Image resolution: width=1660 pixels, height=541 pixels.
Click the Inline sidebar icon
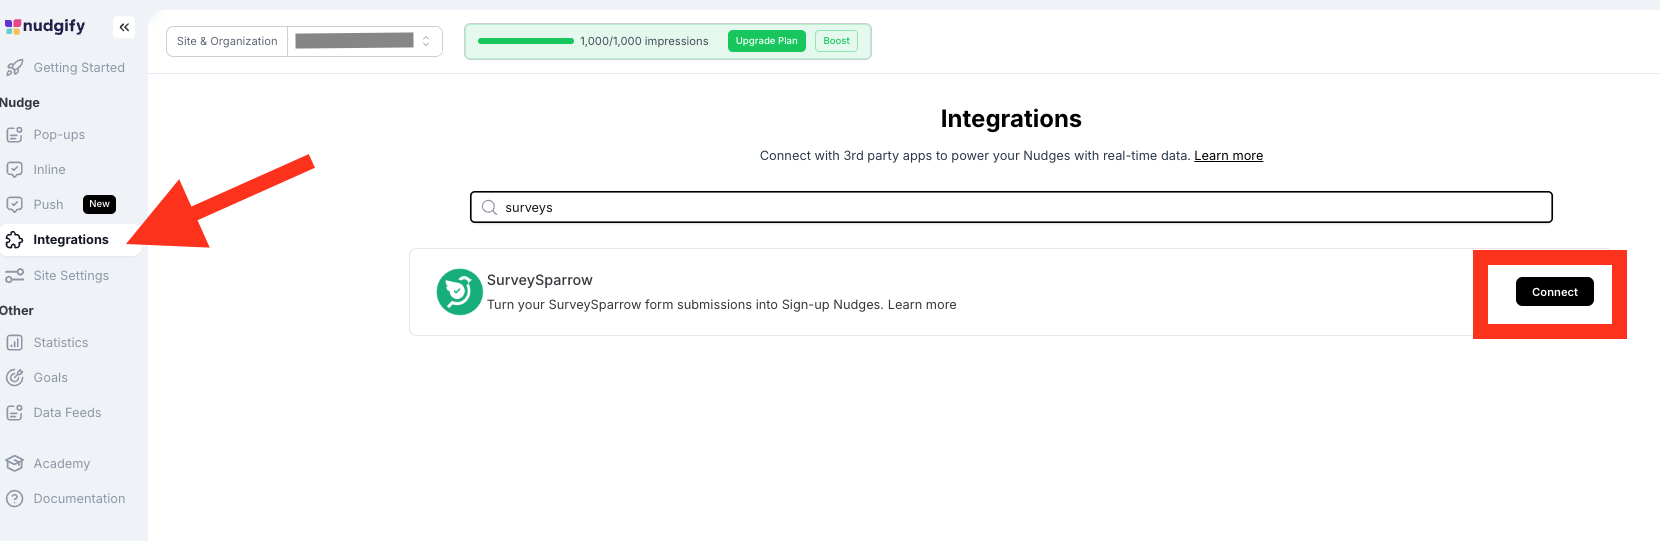[14, 170]
